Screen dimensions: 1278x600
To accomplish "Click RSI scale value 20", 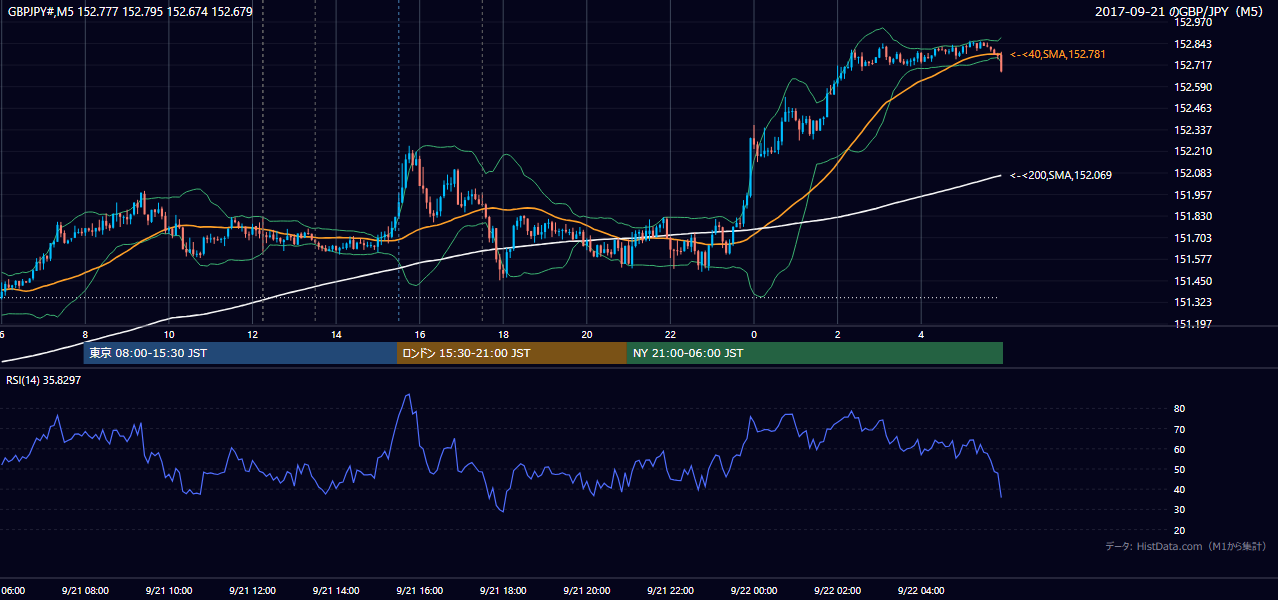I will pos(1179,530).
